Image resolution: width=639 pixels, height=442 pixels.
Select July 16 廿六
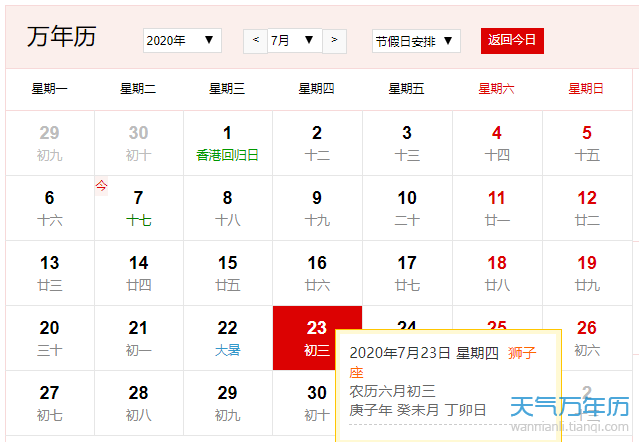pyautogui.click(x=317, y=273)
